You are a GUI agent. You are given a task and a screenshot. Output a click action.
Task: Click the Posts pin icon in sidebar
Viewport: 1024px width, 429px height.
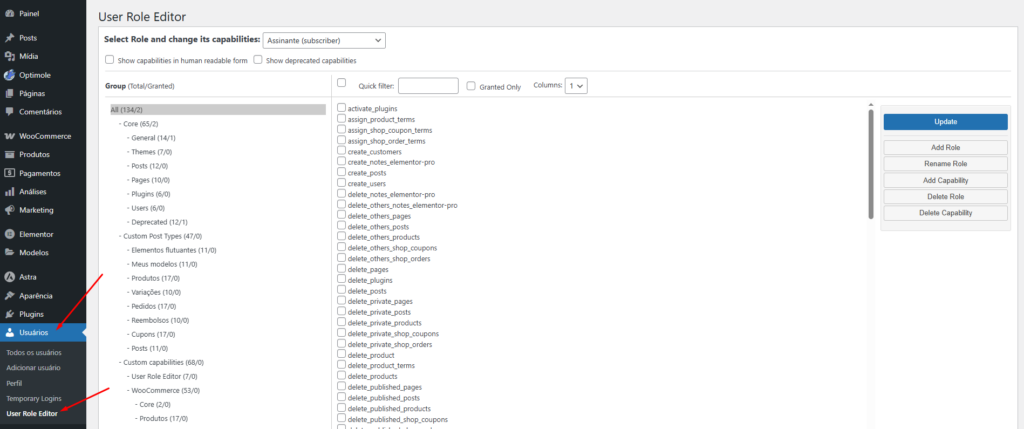(9, 38)
